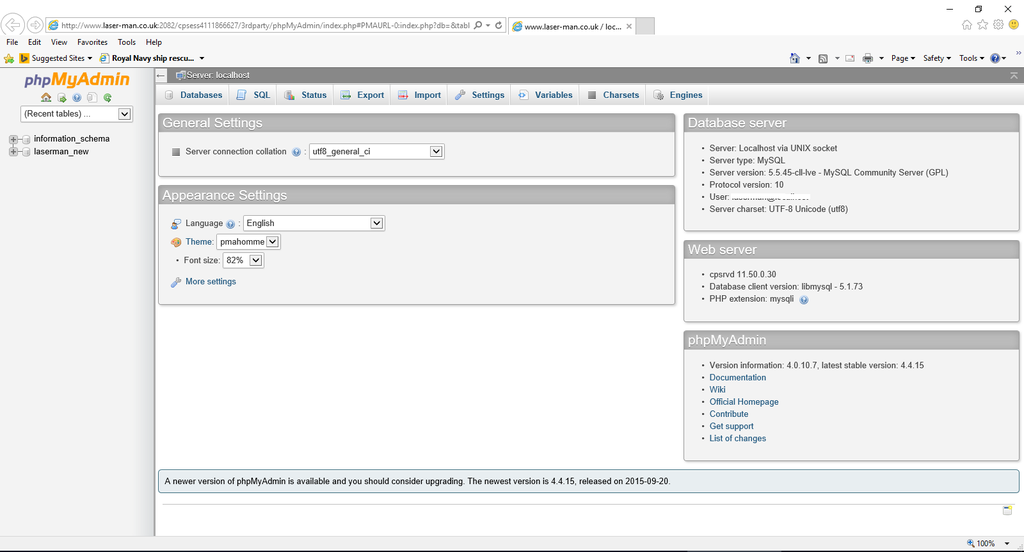Collapse navigation panel with left-arrow button

coord(161,75)
